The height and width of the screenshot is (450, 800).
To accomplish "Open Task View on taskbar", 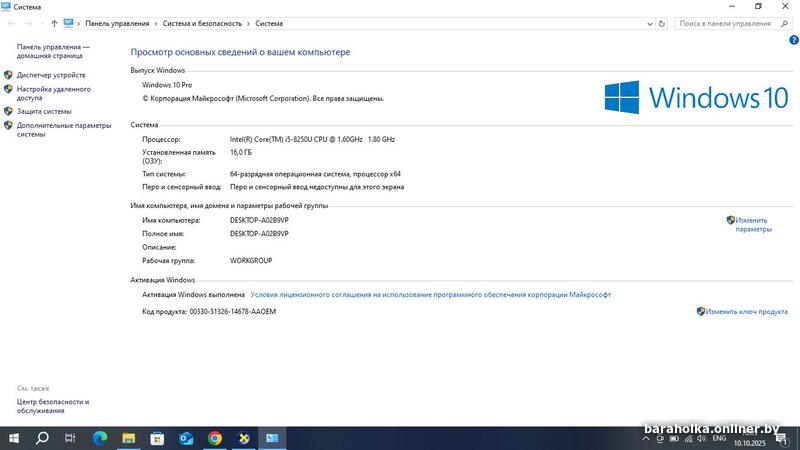I will 70,438.
